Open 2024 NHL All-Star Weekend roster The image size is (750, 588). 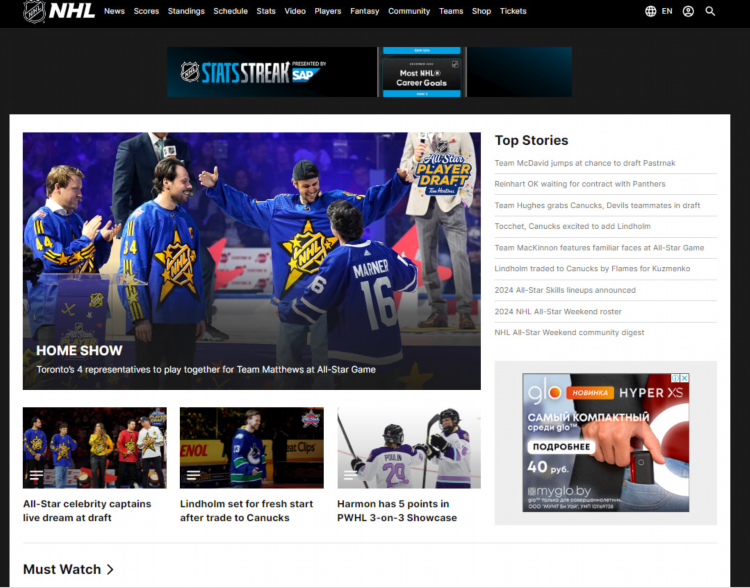558,311
